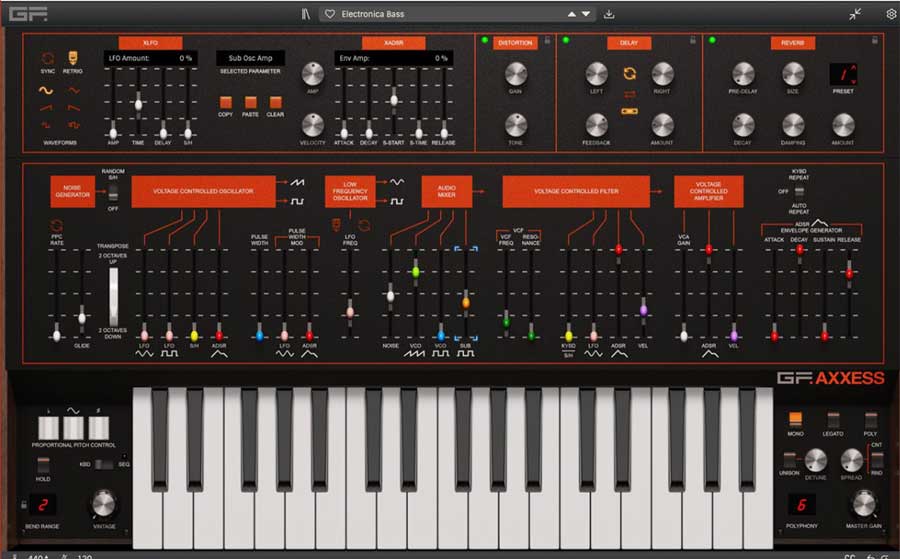Toggle the Delay power LED

566,40
